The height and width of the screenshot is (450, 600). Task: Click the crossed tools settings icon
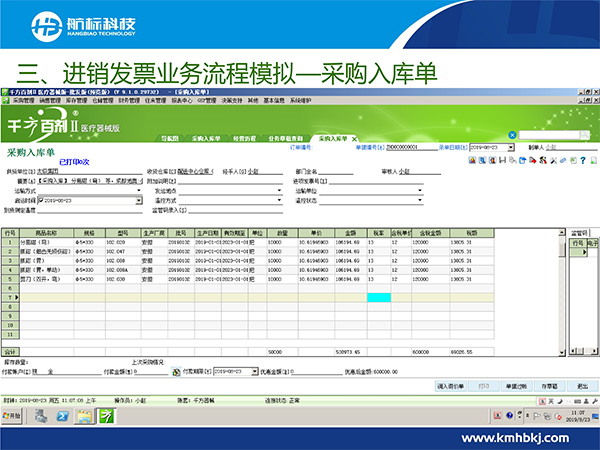(553, 160)
